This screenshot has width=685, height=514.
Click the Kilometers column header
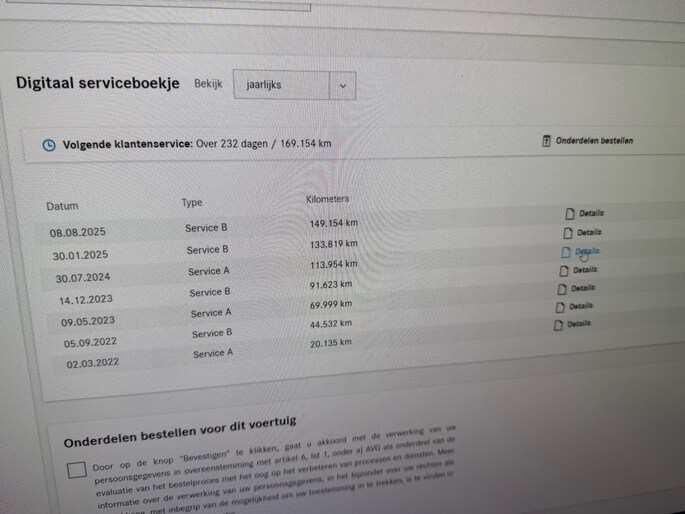tap(327, 200)
